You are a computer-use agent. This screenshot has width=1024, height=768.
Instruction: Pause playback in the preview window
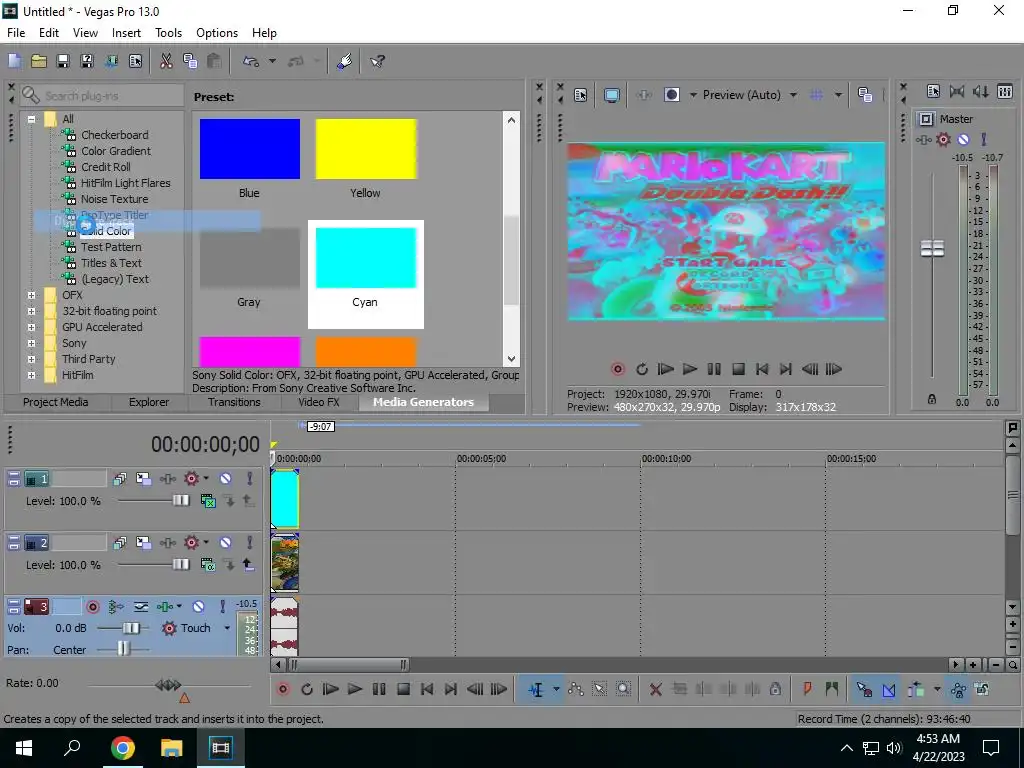(x=714, y=369)
